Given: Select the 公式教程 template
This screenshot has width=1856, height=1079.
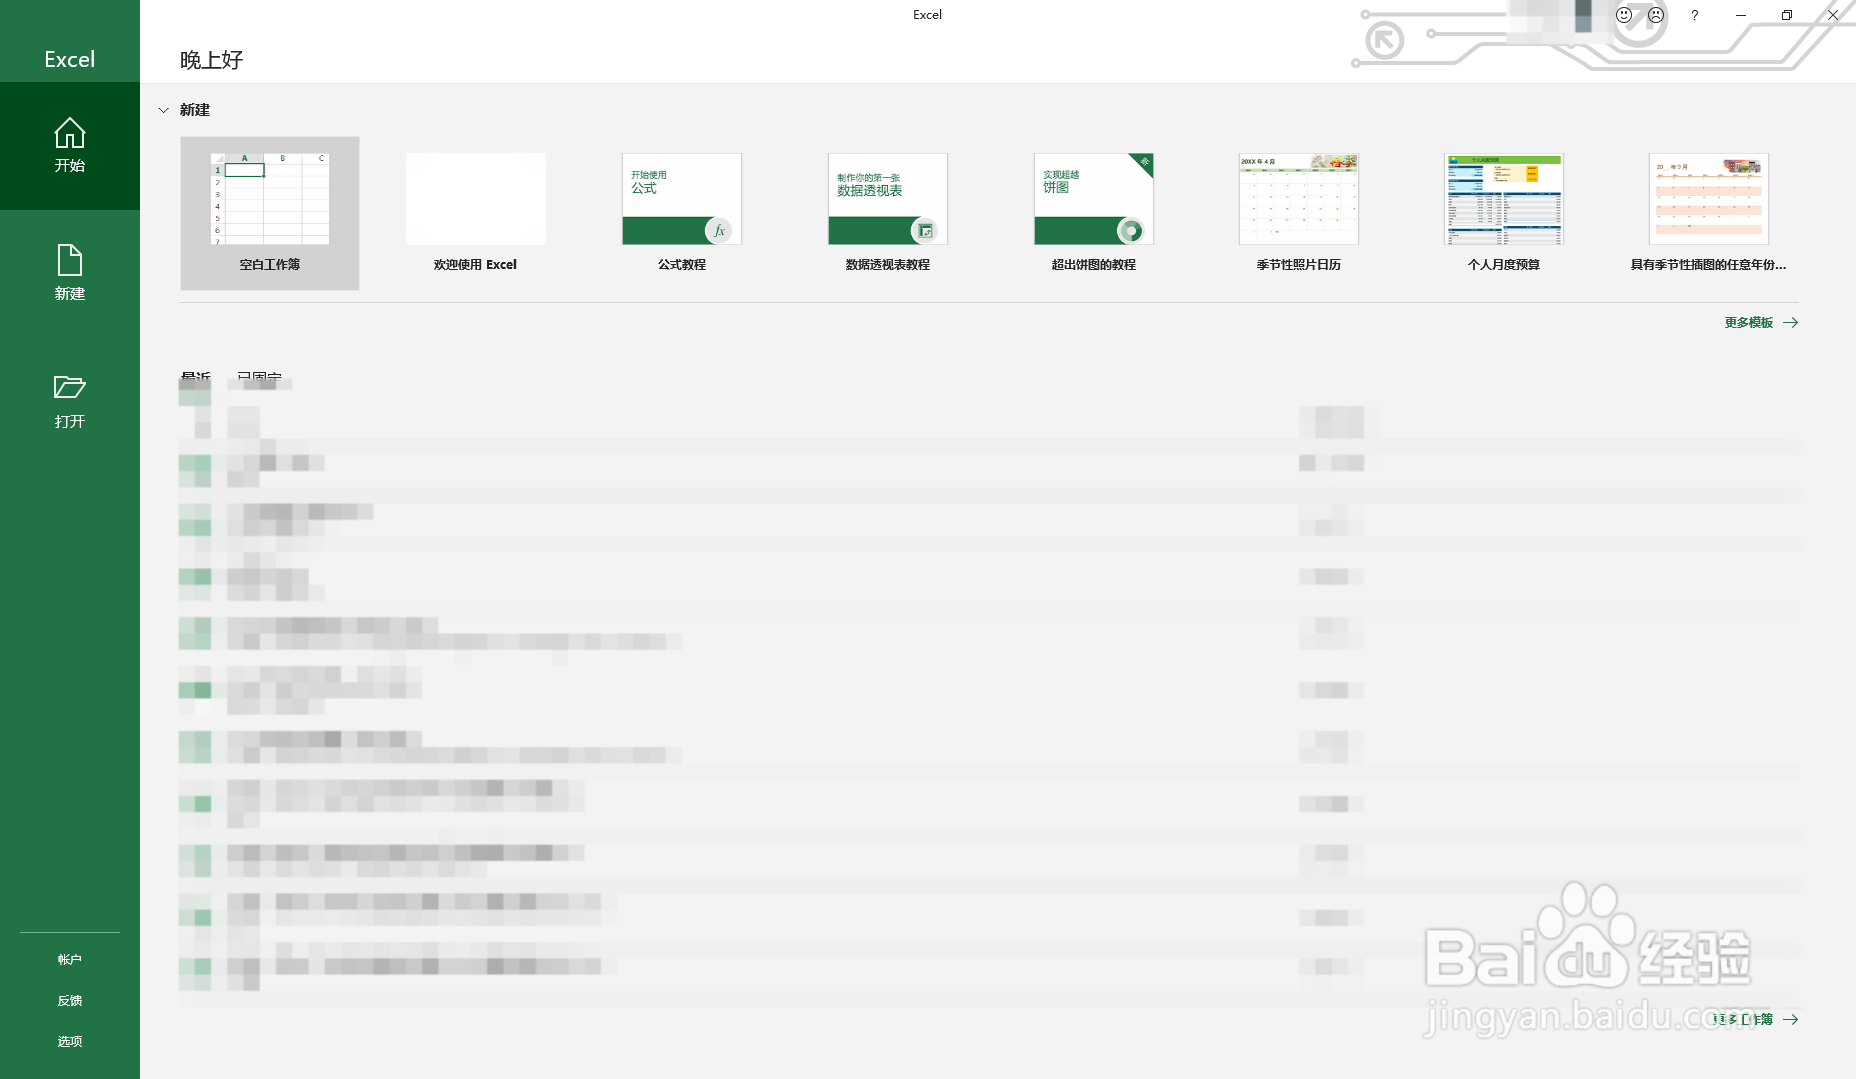Looking at the screenshot, I should pyautogui.click(x=682, y=213).
